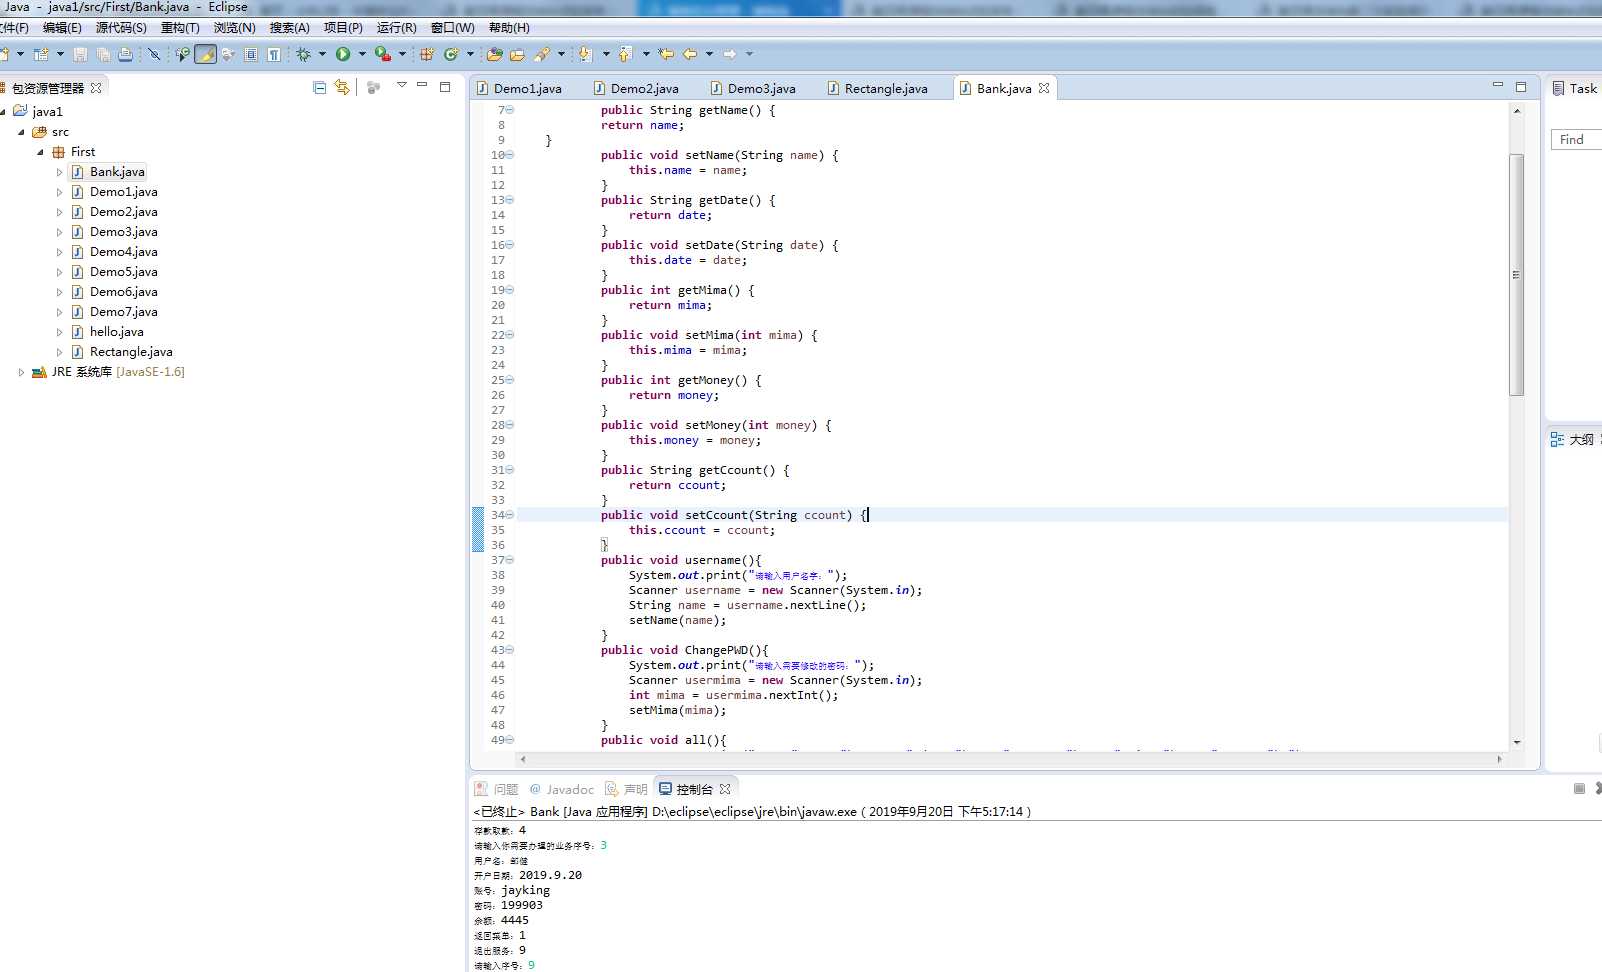1602x972 pixels.
Task: Open 重构(T) menu
Action: click(180, 28)
